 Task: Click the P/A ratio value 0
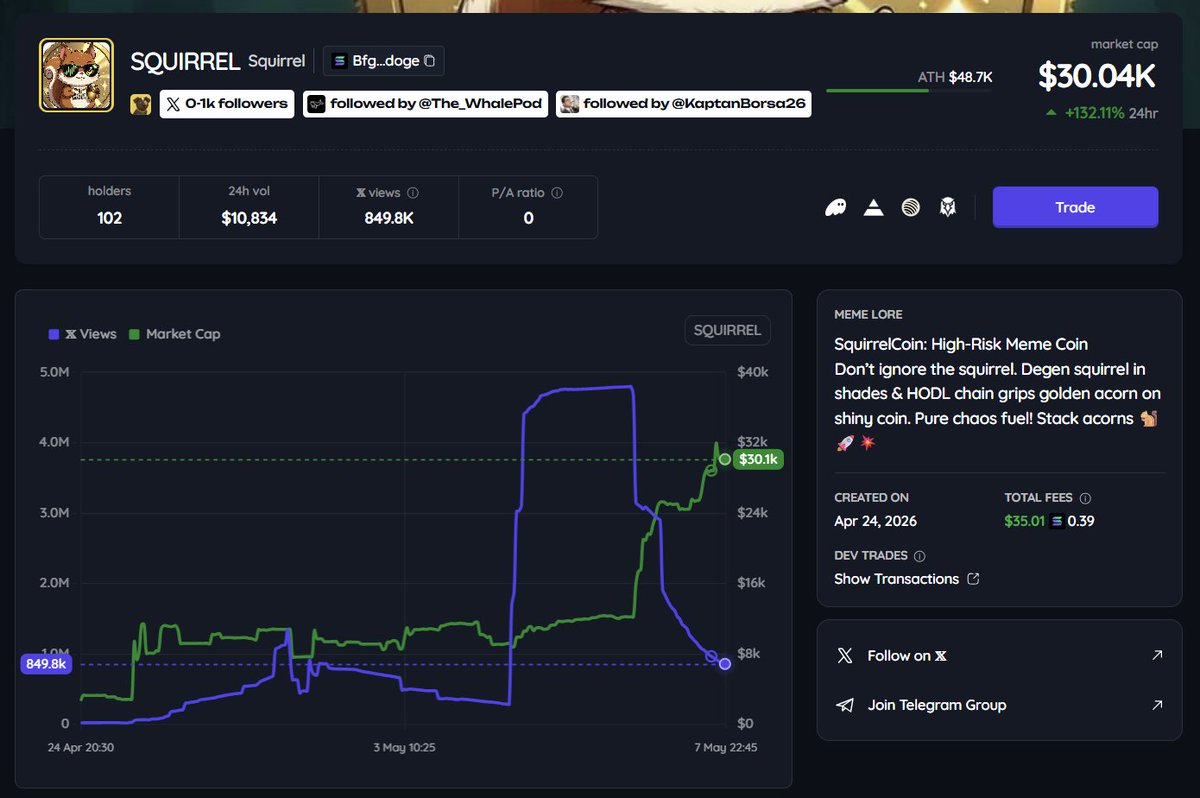coord(528,217)
